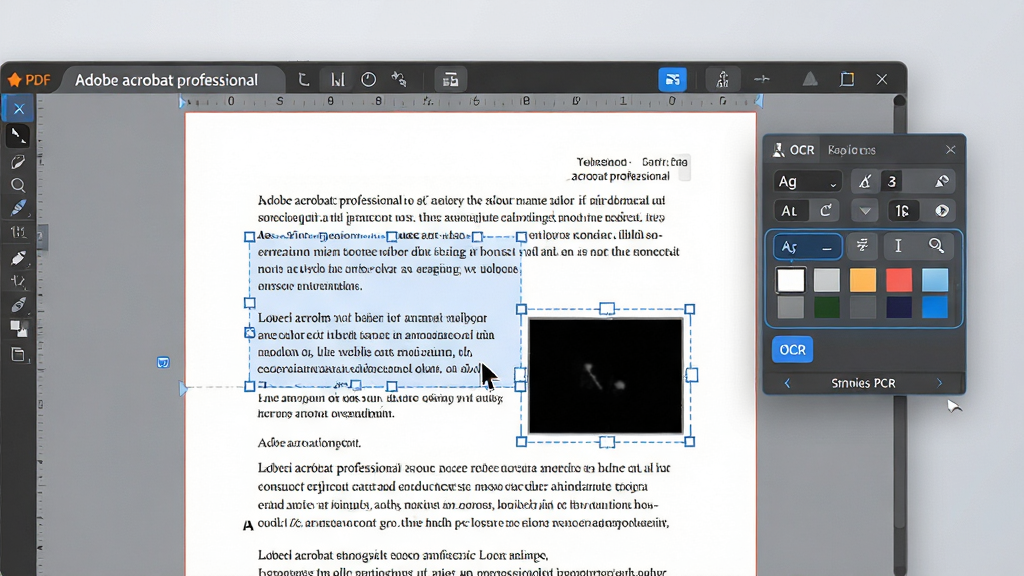Viewport: 1024px width, 576px height.
Task: Close the OCR panel
Action: click(x=950, y=150)
